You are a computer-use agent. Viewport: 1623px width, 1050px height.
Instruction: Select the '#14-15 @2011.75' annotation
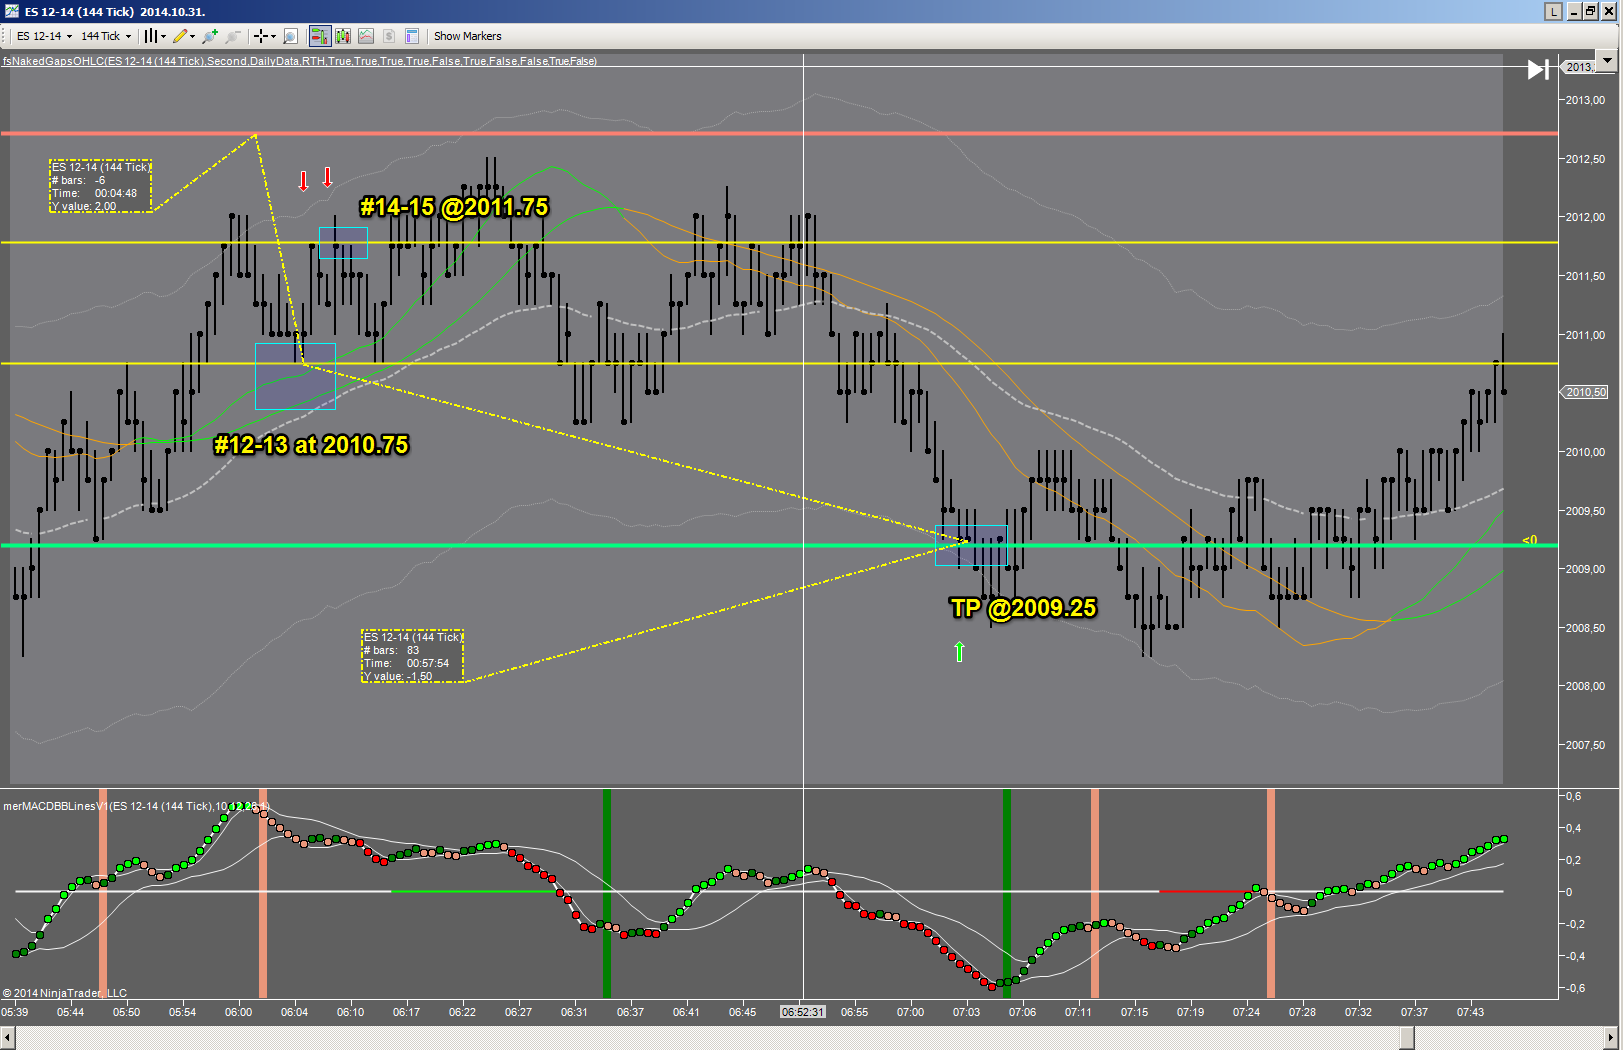[454, 207]
